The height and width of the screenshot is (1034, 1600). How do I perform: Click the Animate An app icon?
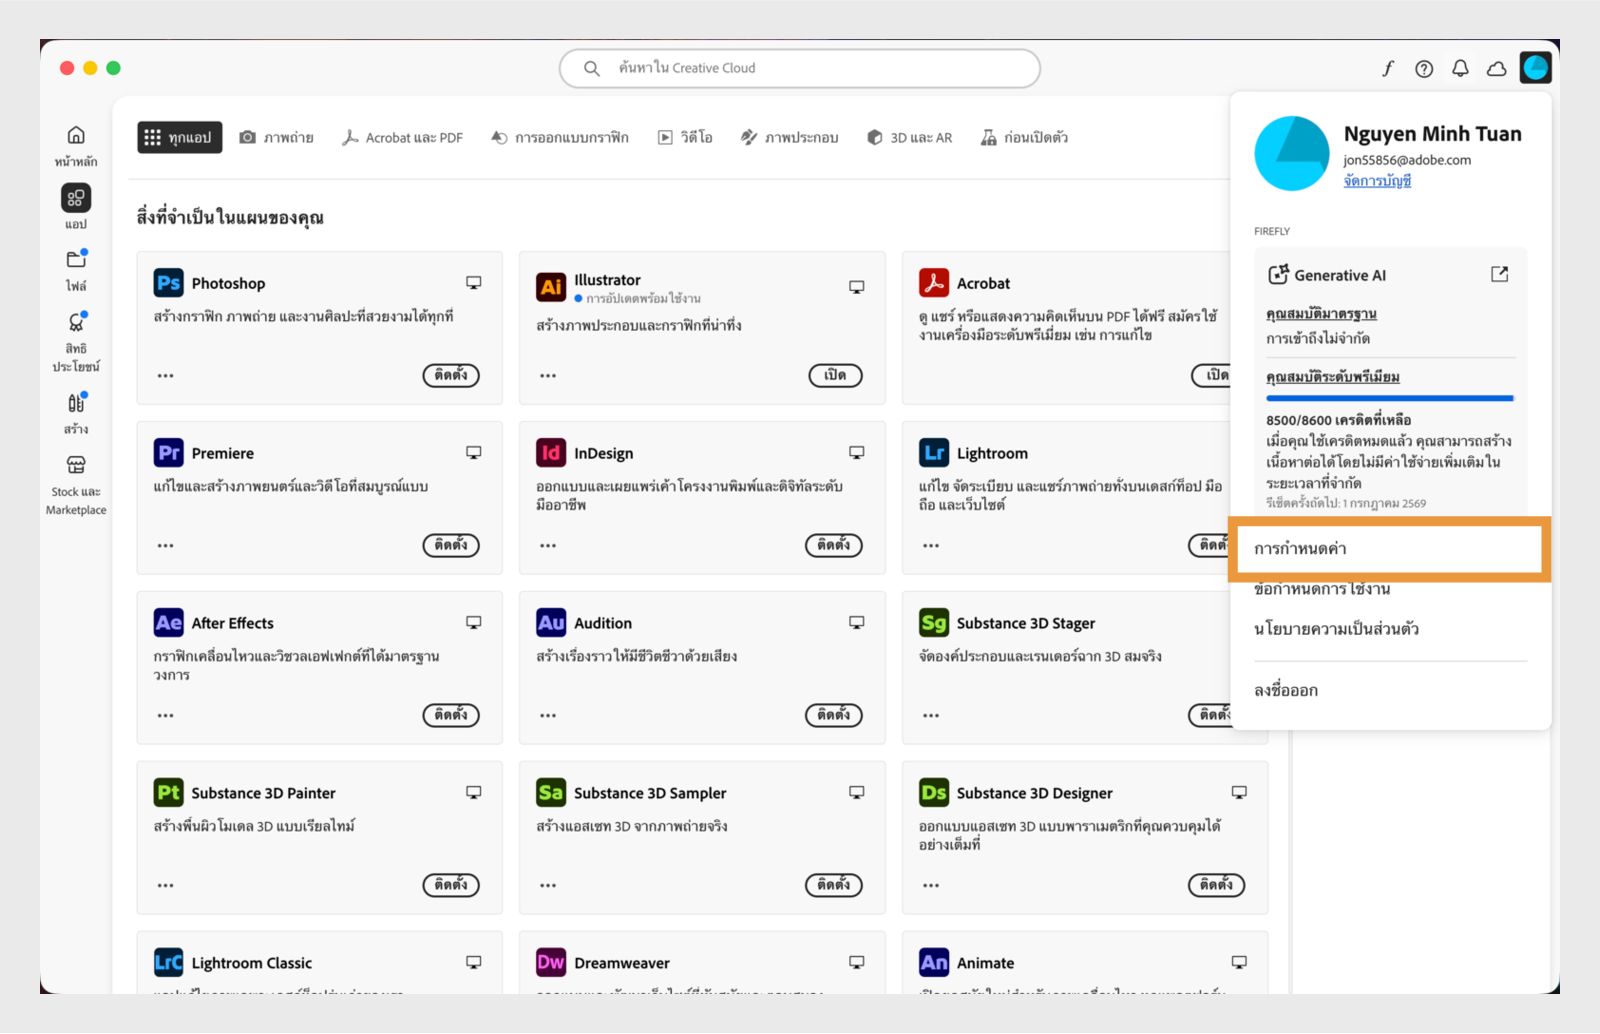coord(934,963)
